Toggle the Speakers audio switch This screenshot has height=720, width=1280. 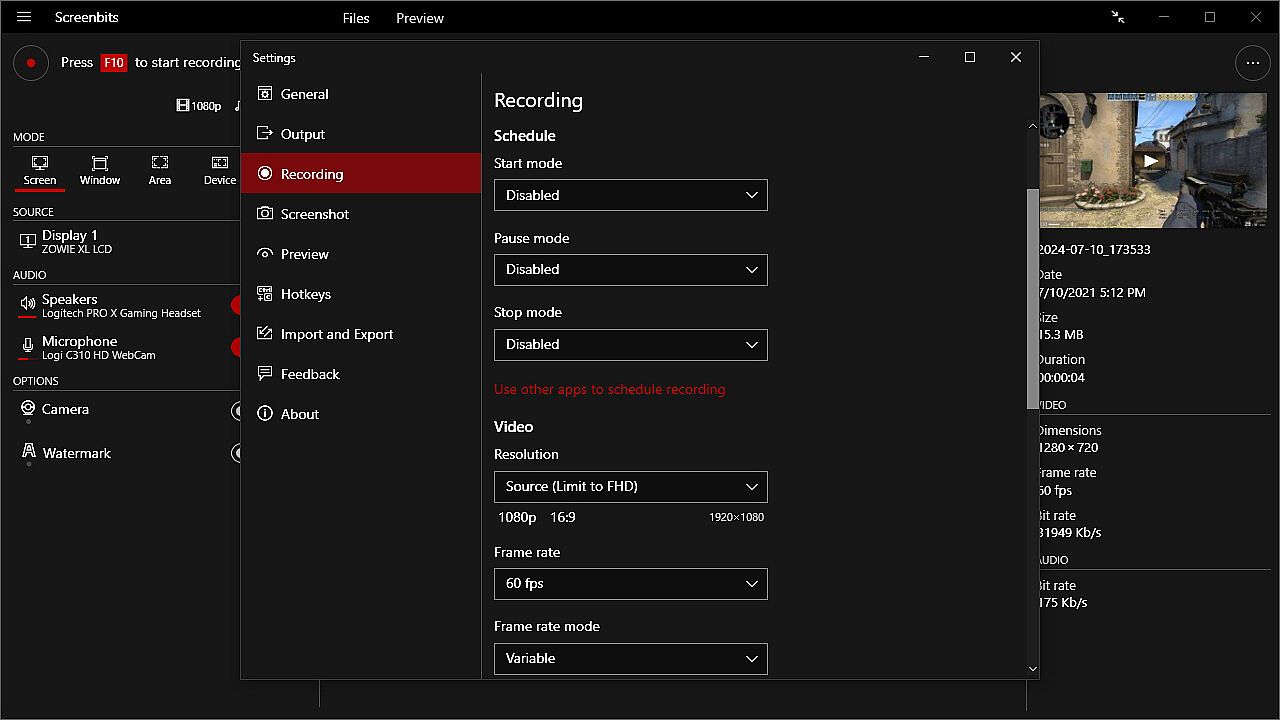(237, 305)
